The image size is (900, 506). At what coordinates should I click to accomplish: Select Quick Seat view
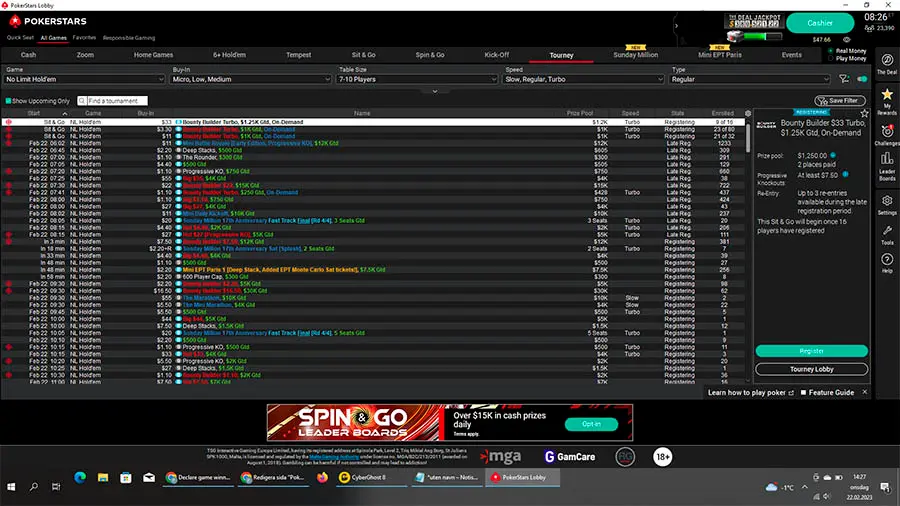click(20, 38)
